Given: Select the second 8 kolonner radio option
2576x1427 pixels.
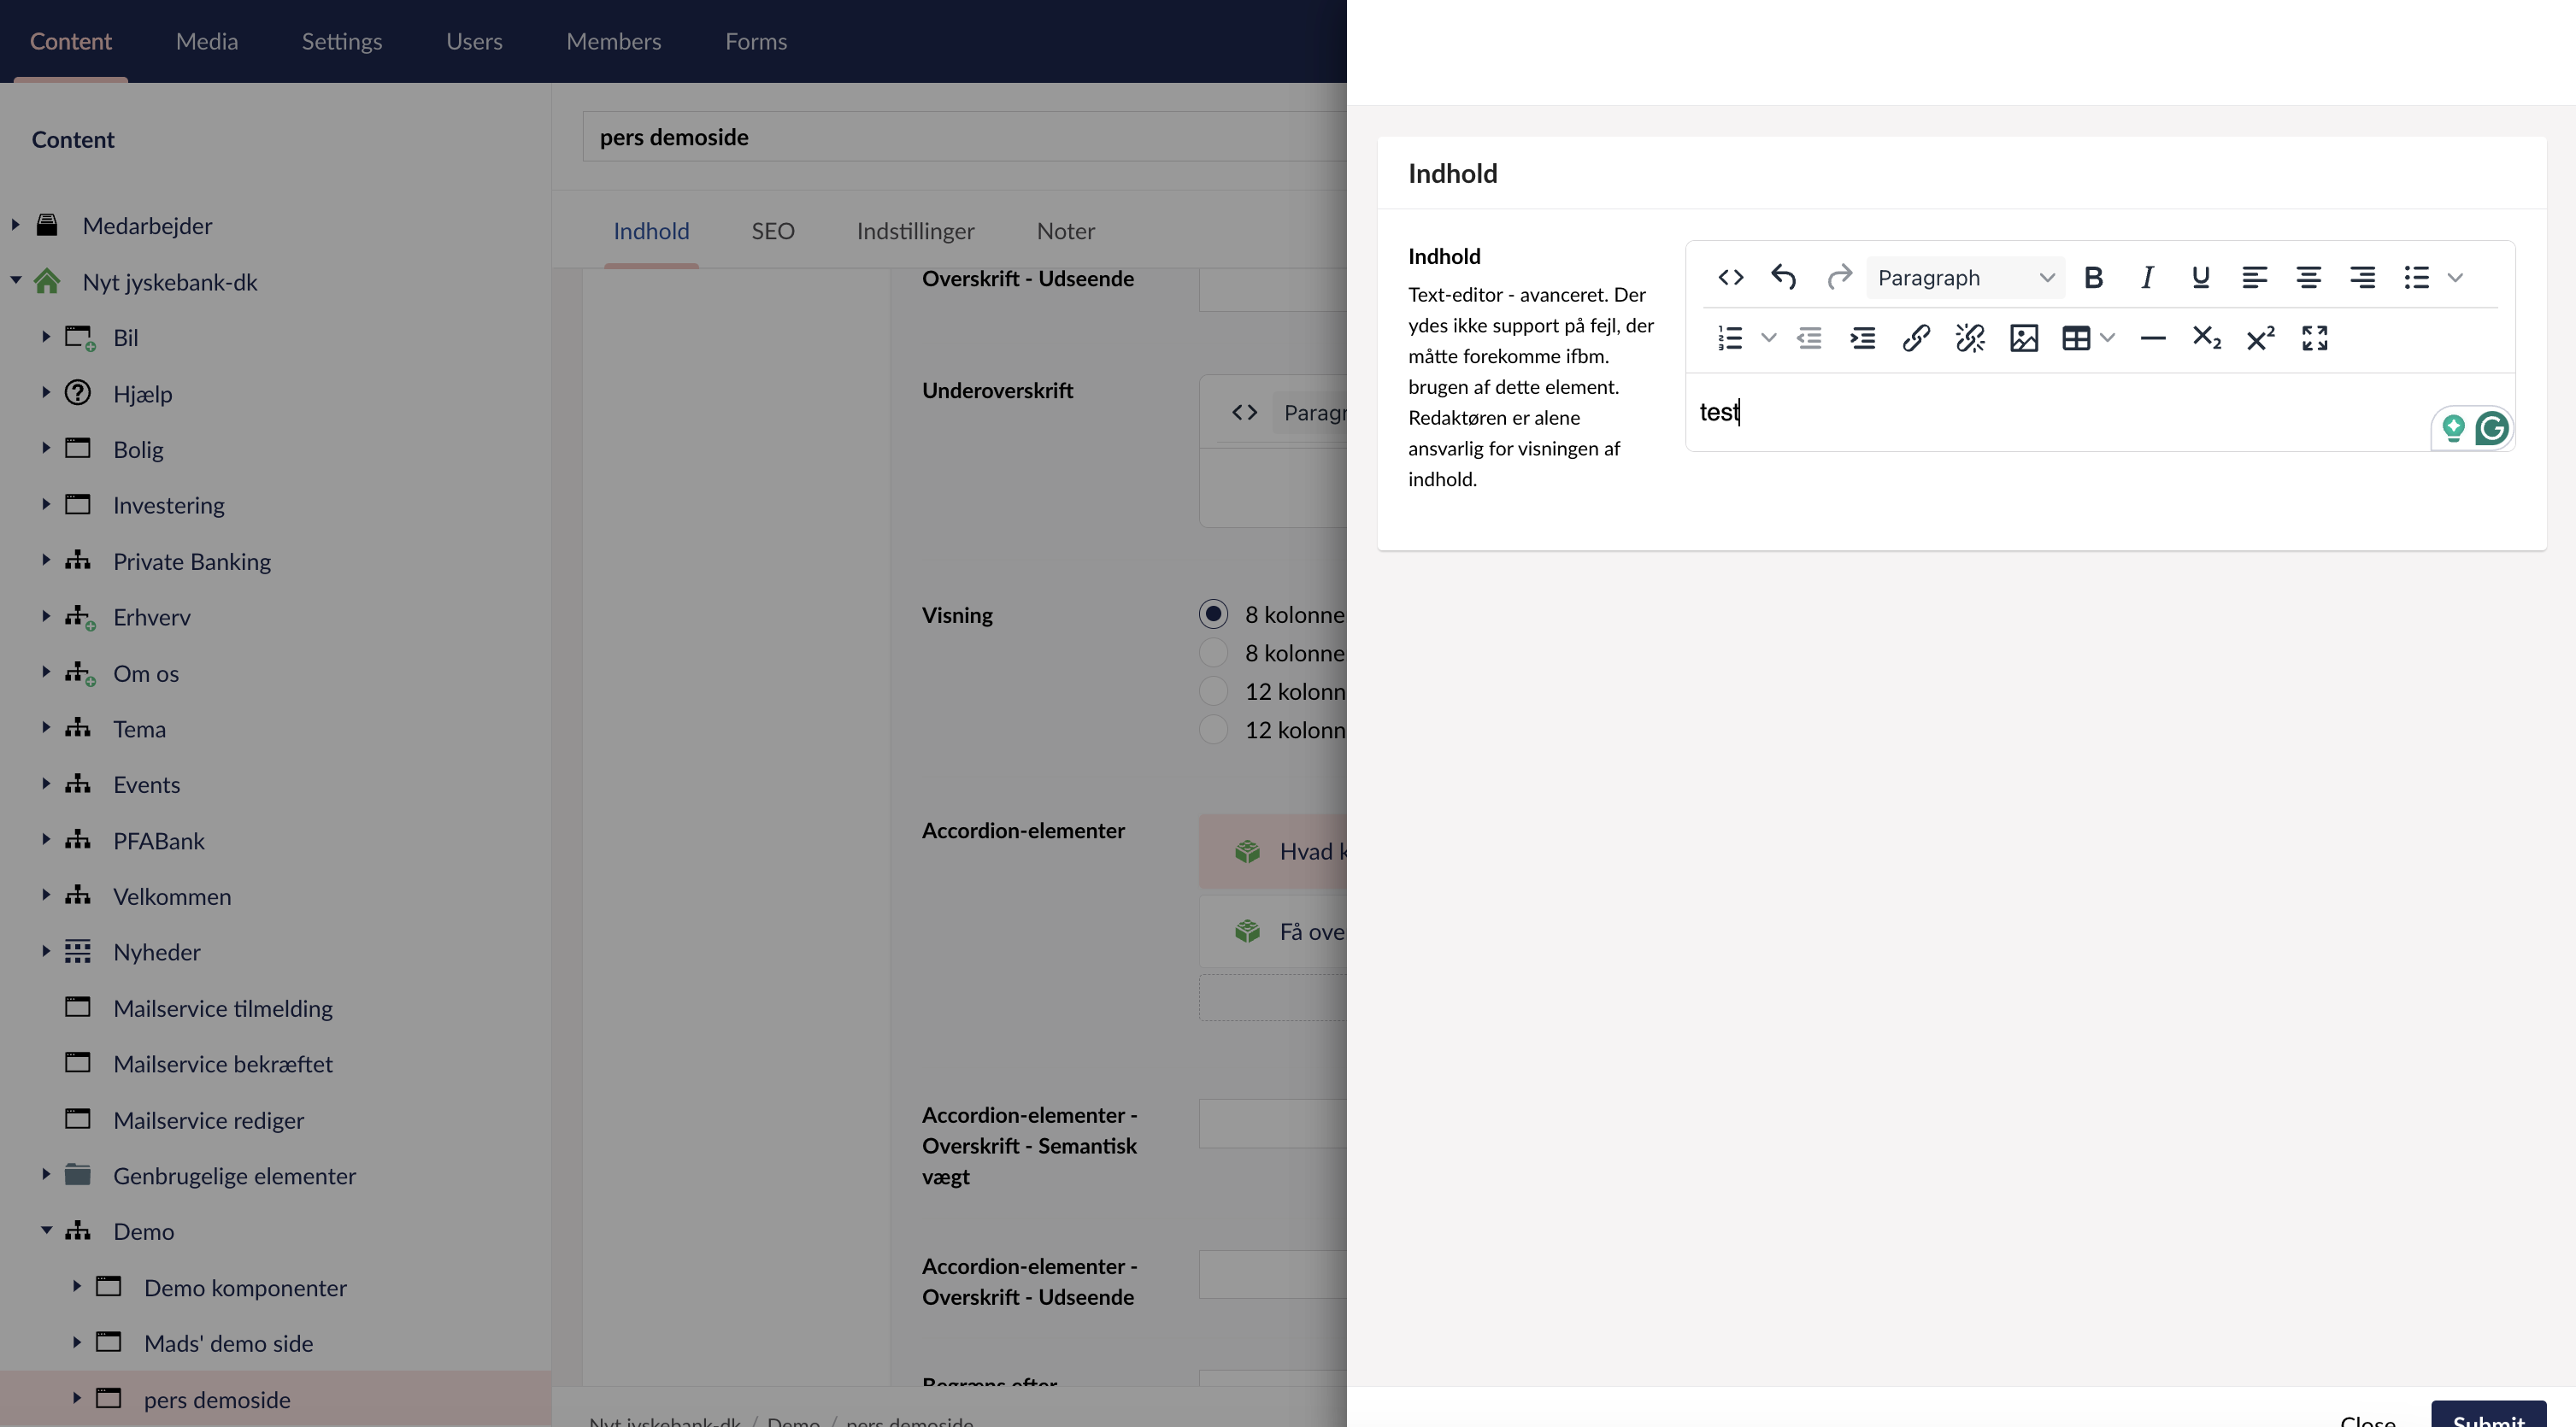Looking at the screenshot, I should [x=1213, y=653].
